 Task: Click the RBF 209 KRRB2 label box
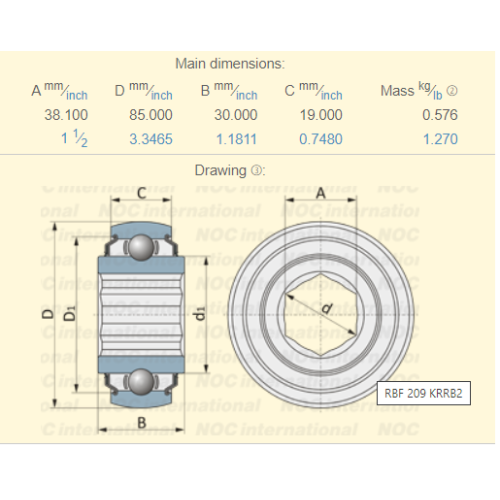pyautogui.click(x=424, y=393)
